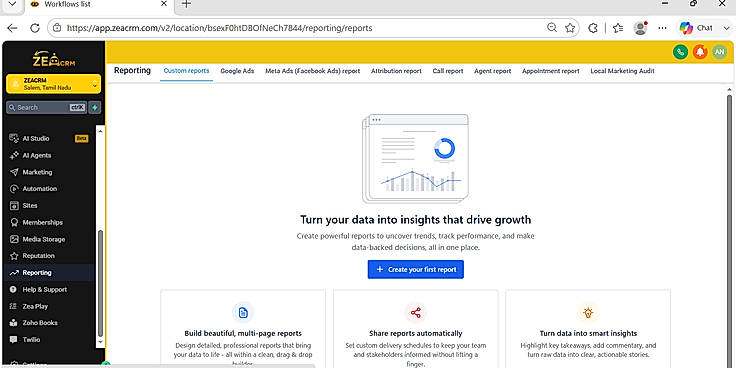Open Help & Support question icon
736x368 pixels.
pos(14,290)
